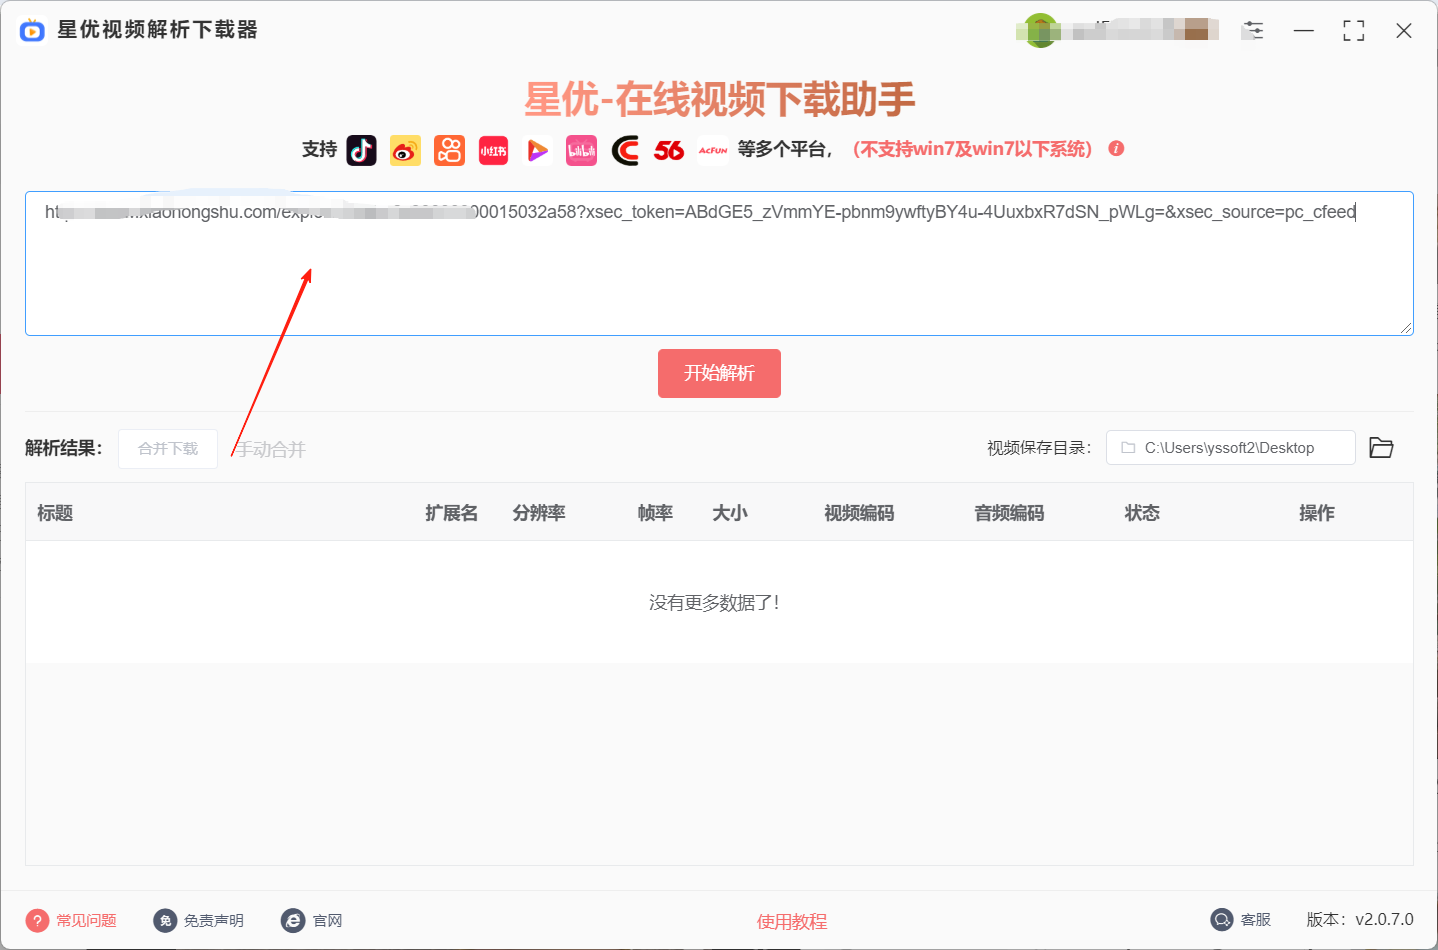Open folder browse icon for save directory
Viewport: 1438px width, 950px height.
(x=1381, y=447)
